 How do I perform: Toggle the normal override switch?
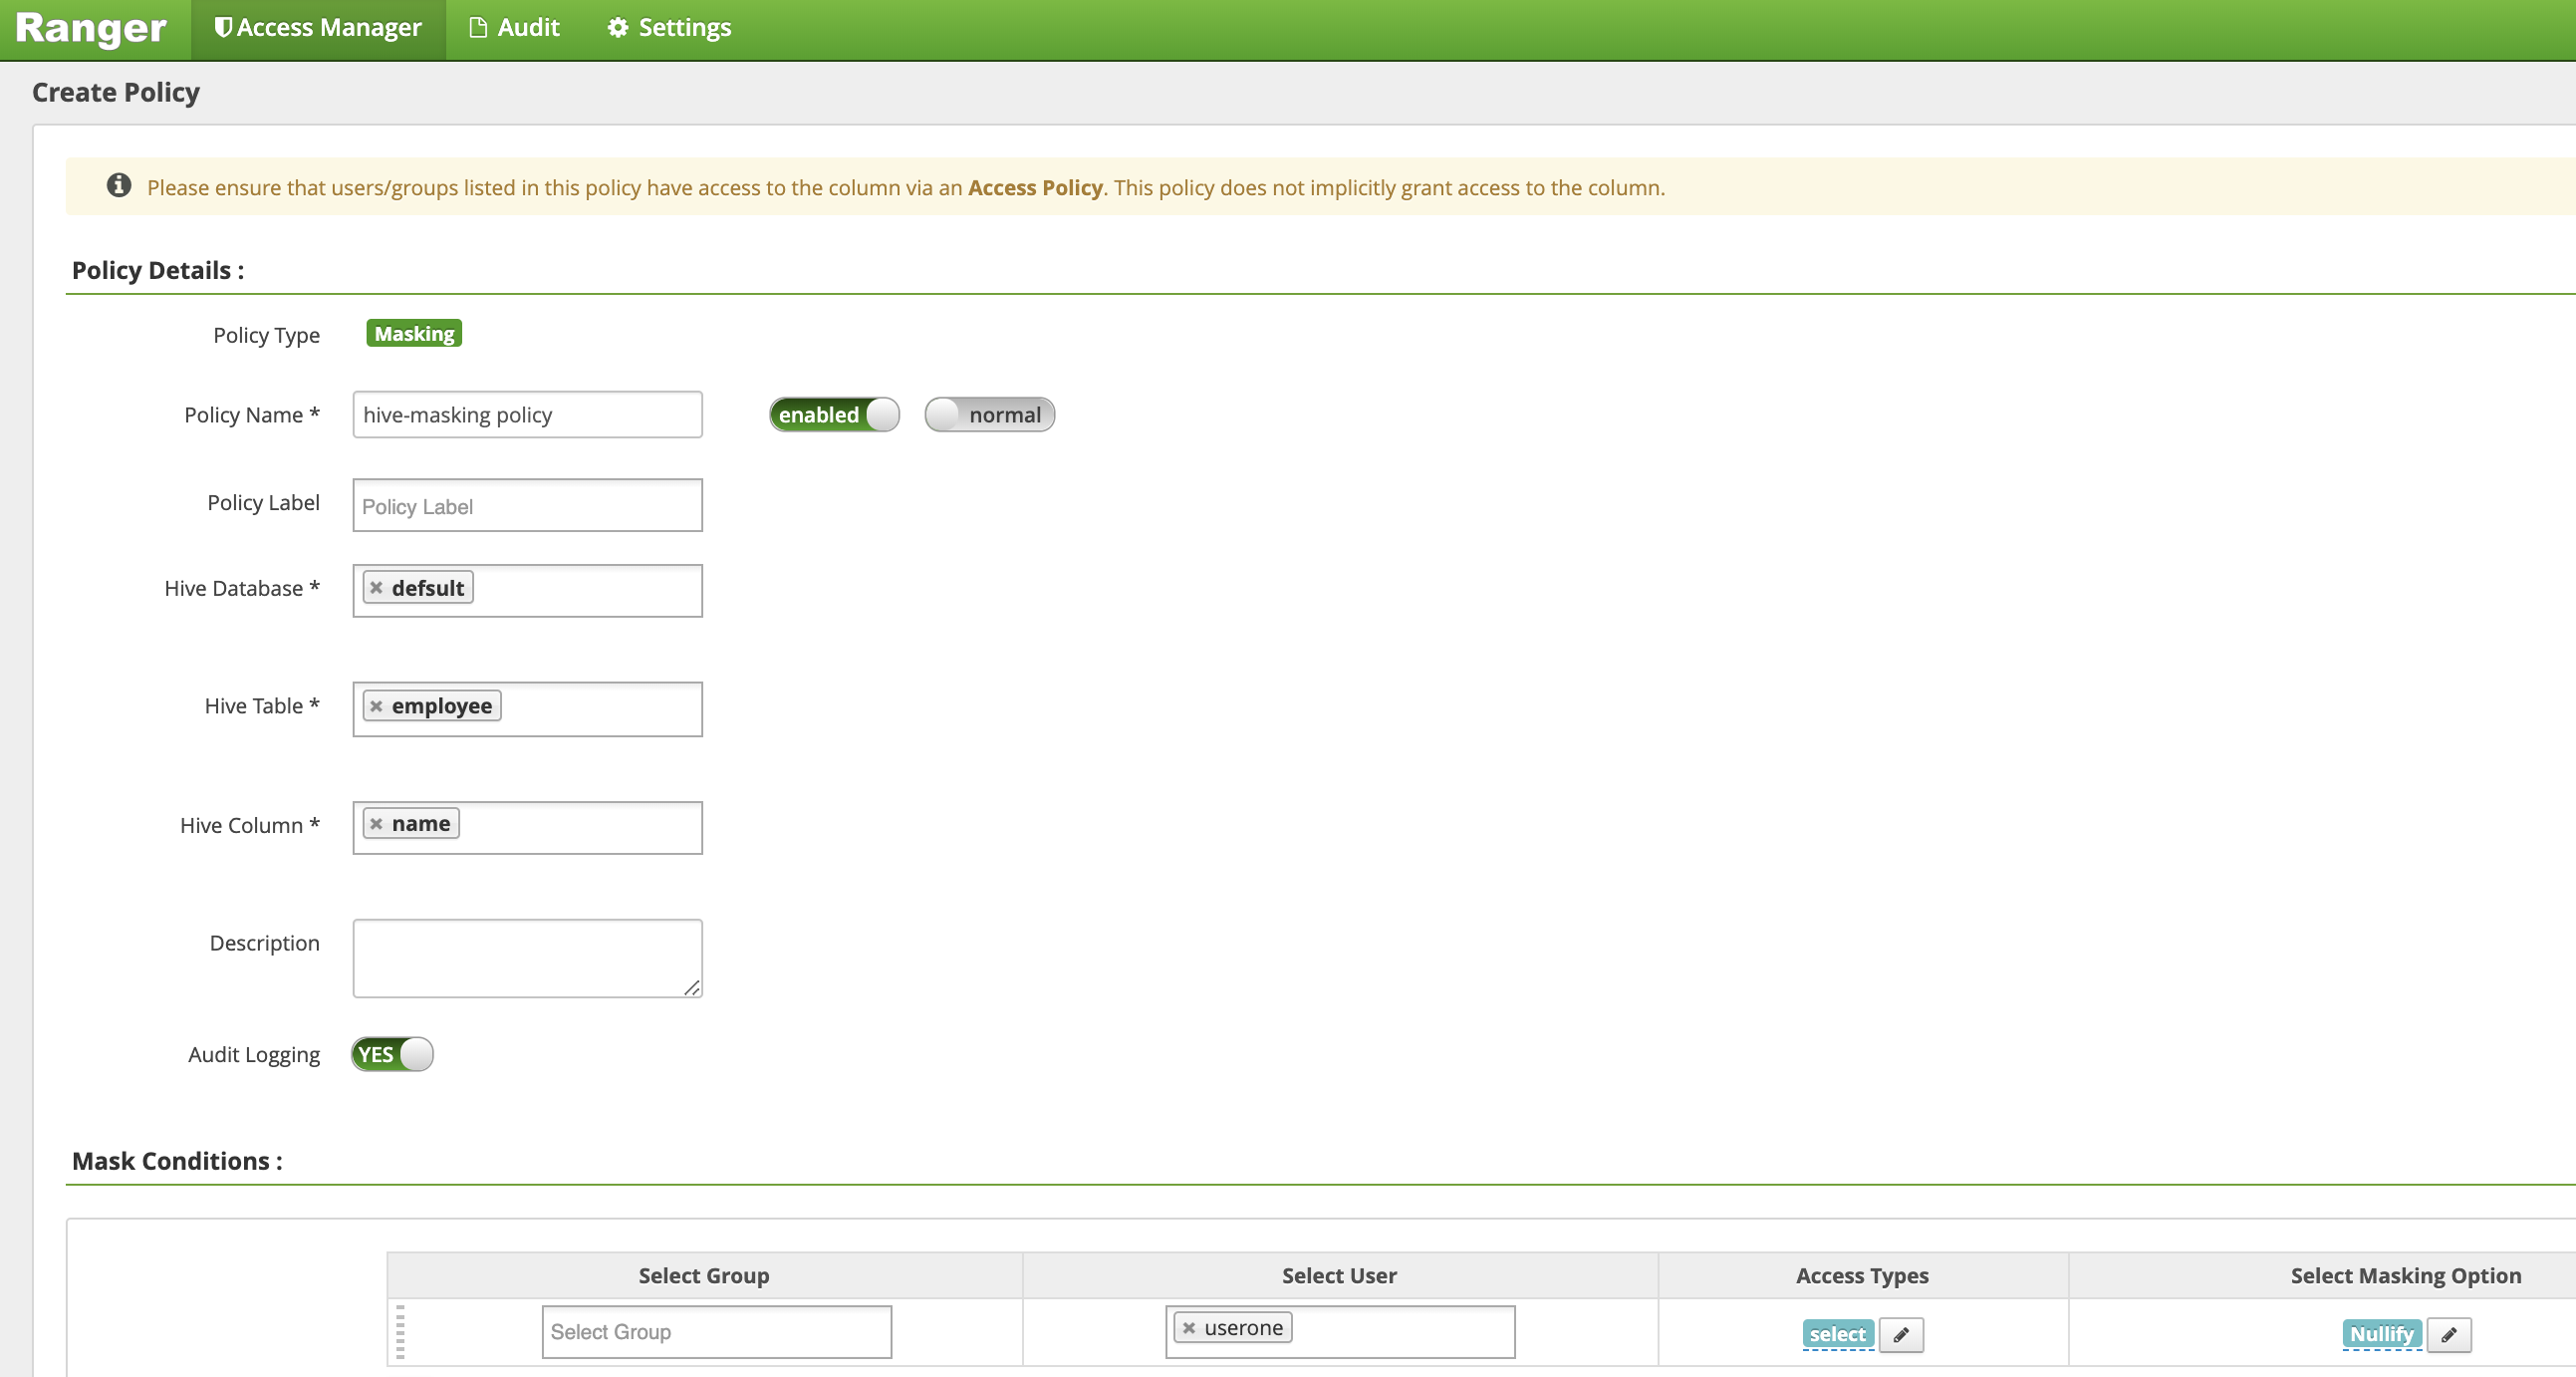989,414
